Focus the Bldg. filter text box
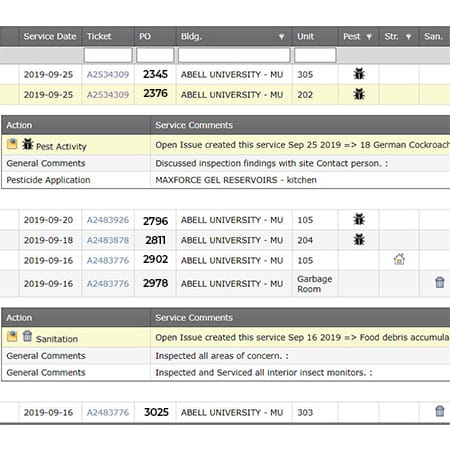This screenshot has height=450, width=450. click(x=234, y=55)
